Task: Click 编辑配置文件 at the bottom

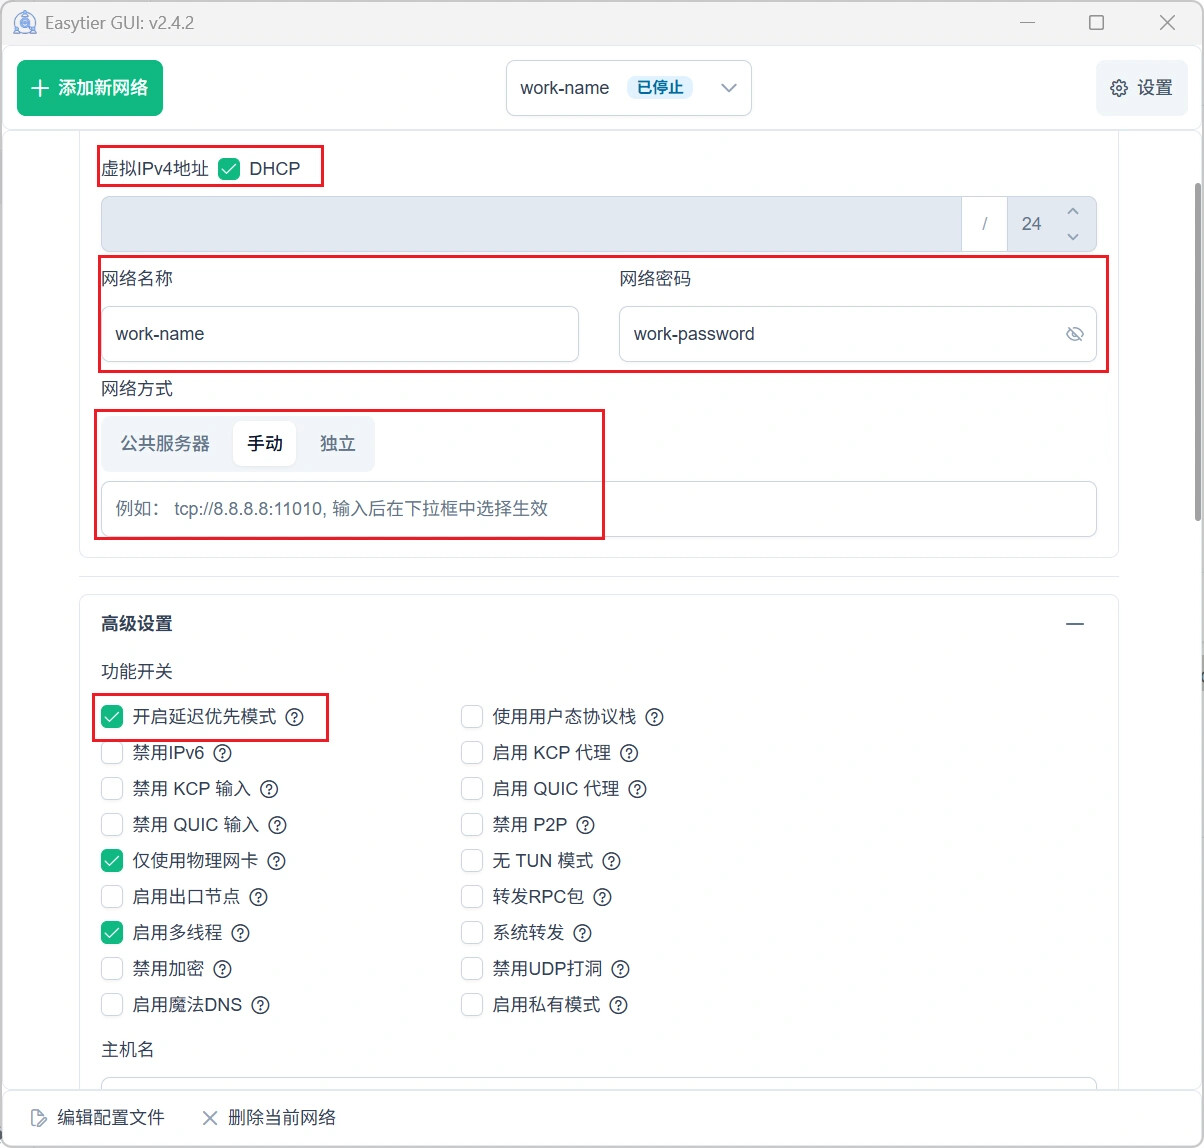Action: coord(98,1118)
